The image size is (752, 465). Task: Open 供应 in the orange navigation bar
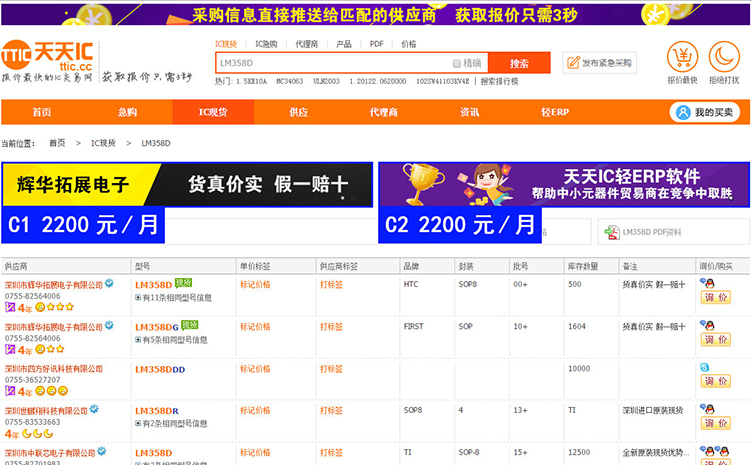coord(298,112)
